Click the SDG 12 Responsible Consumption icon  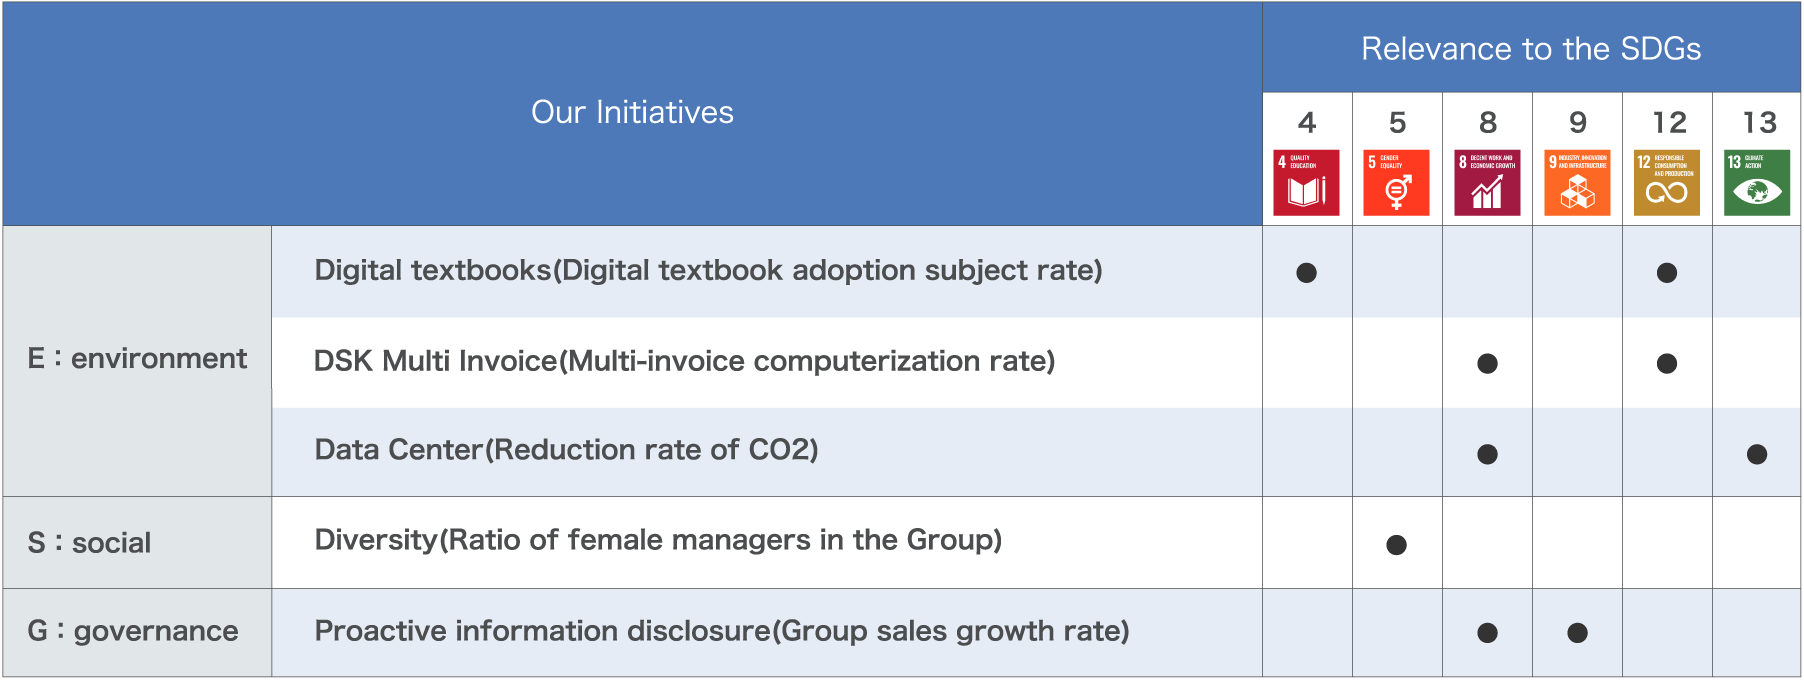pos(1667,183)
